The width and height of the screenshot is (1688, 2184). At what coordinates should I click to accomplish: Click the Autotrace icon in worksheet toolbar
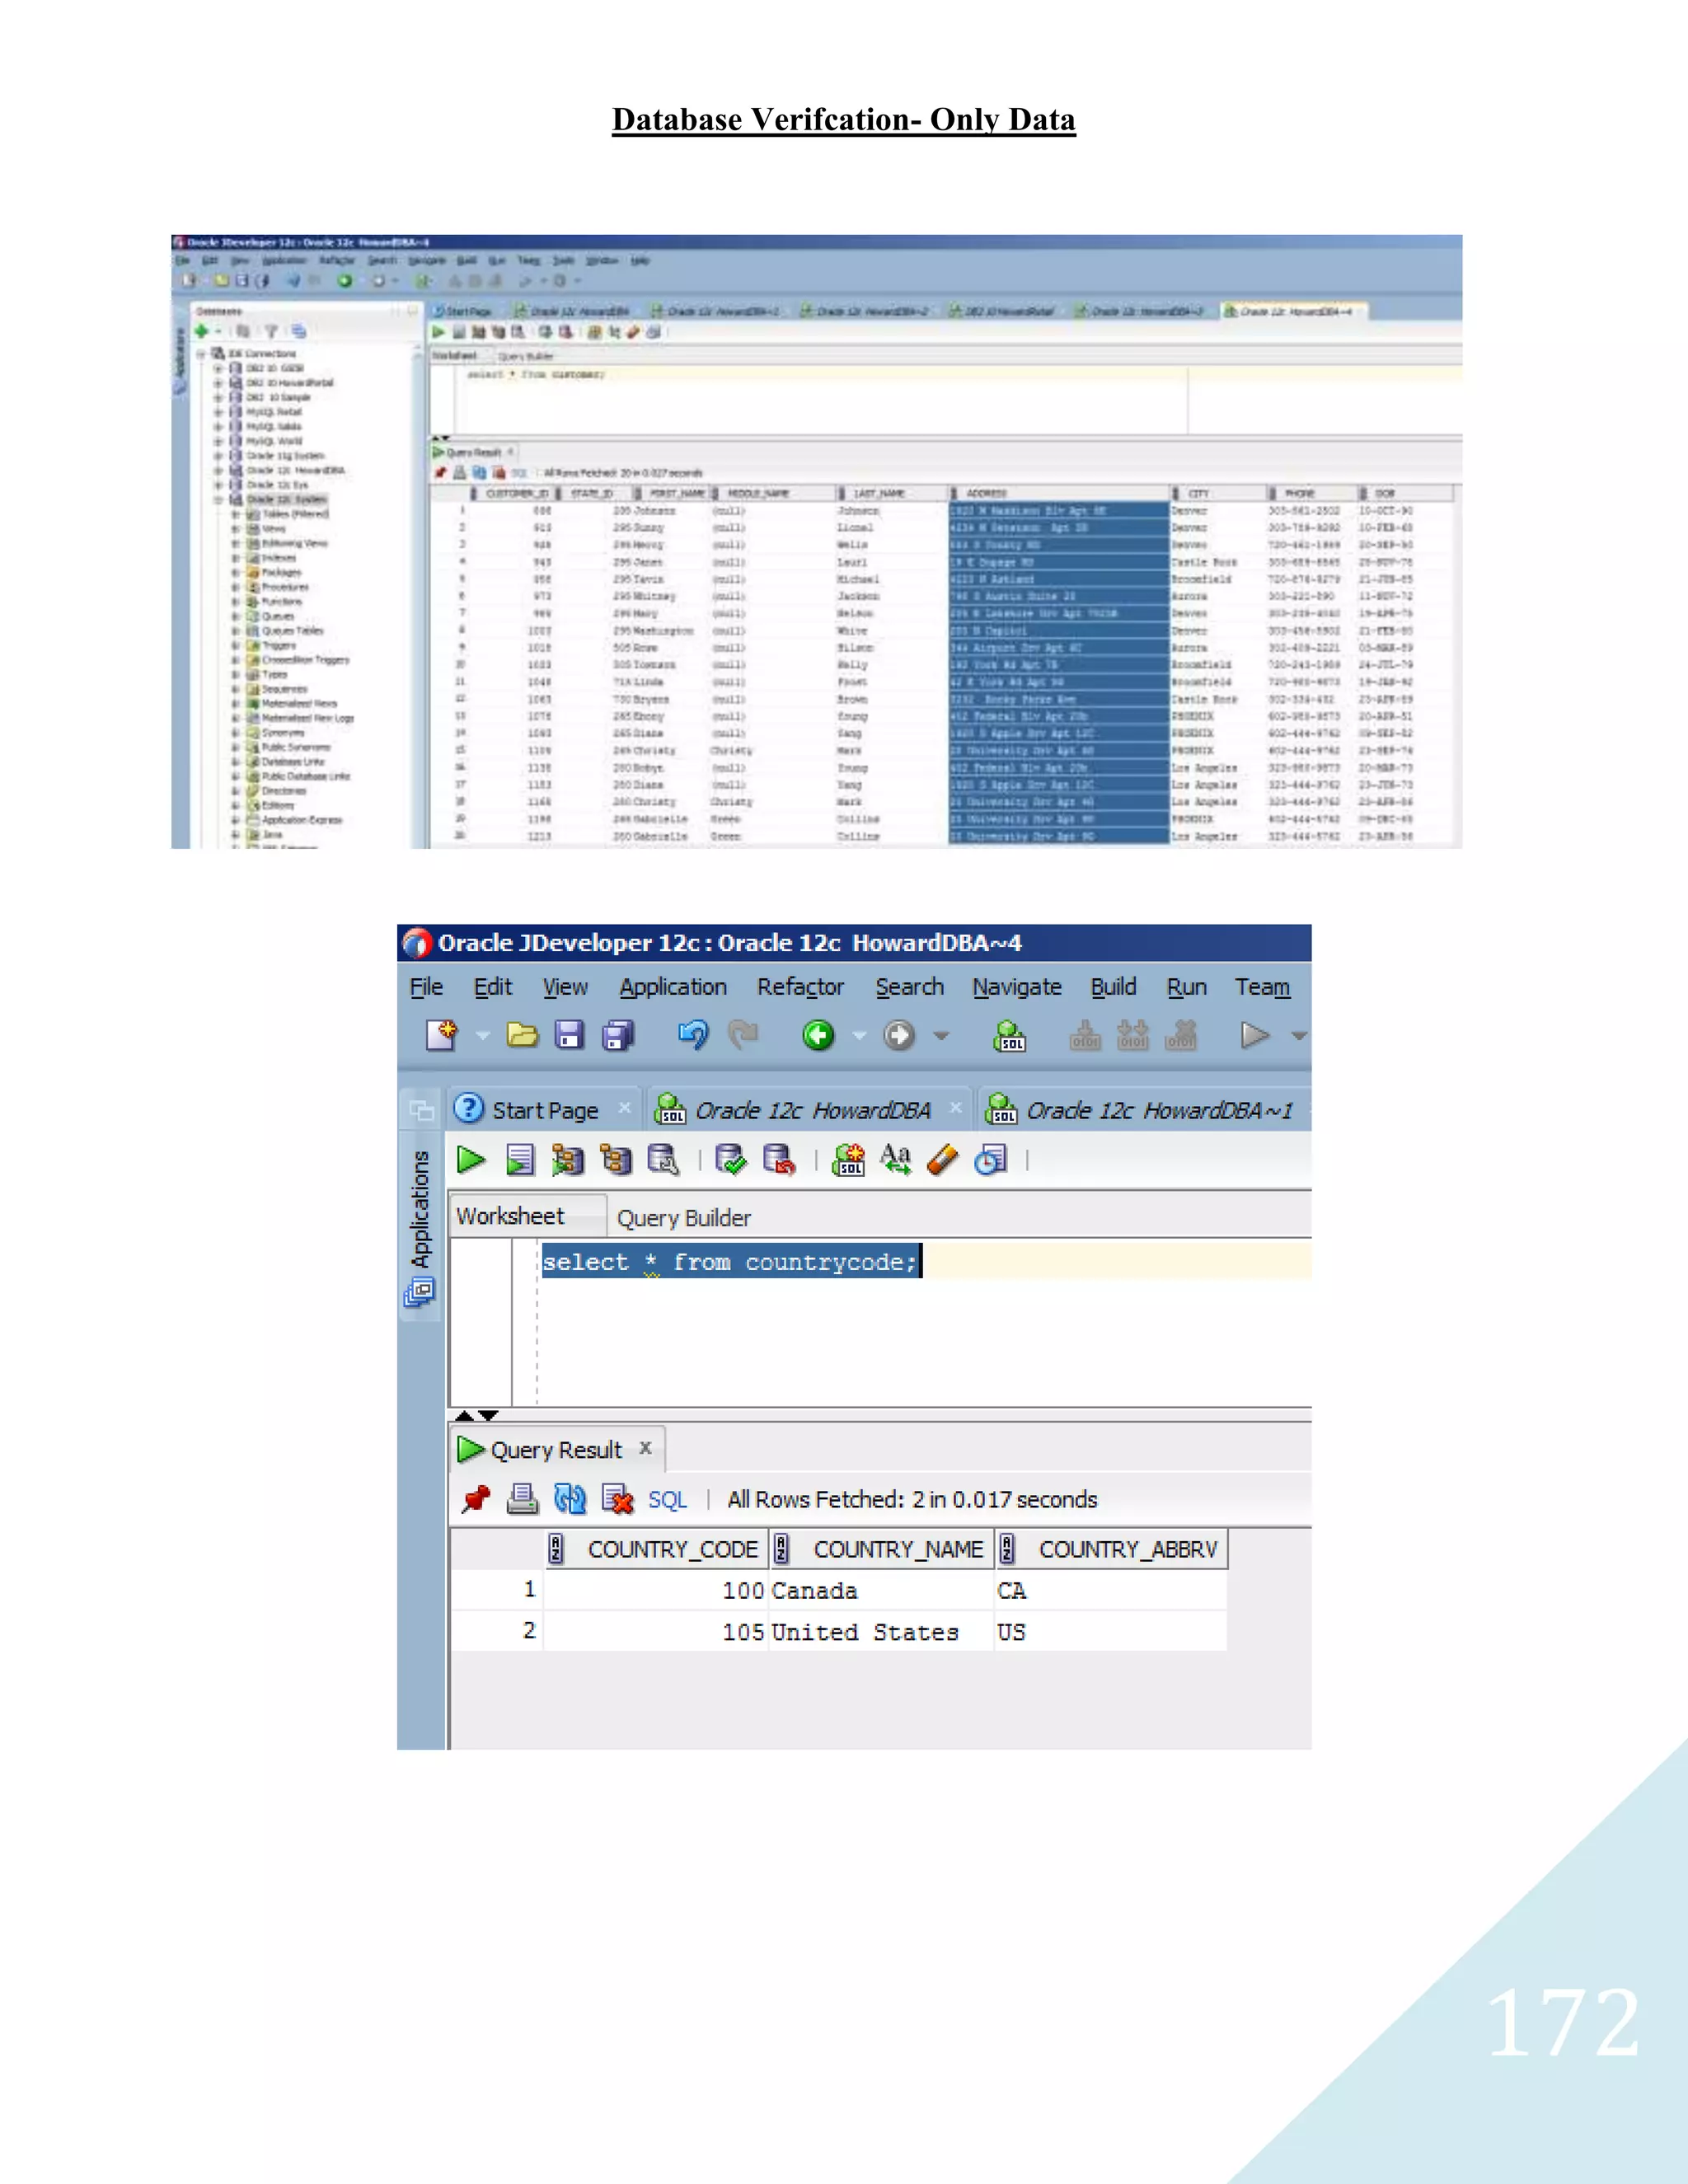tap(567, 1160)
